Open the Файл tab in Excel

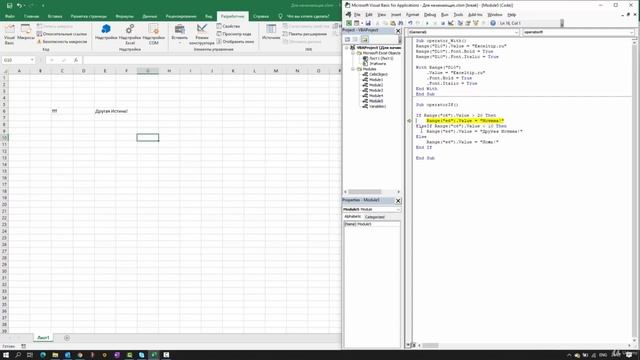pyautogui.click(x=10, y=16)
